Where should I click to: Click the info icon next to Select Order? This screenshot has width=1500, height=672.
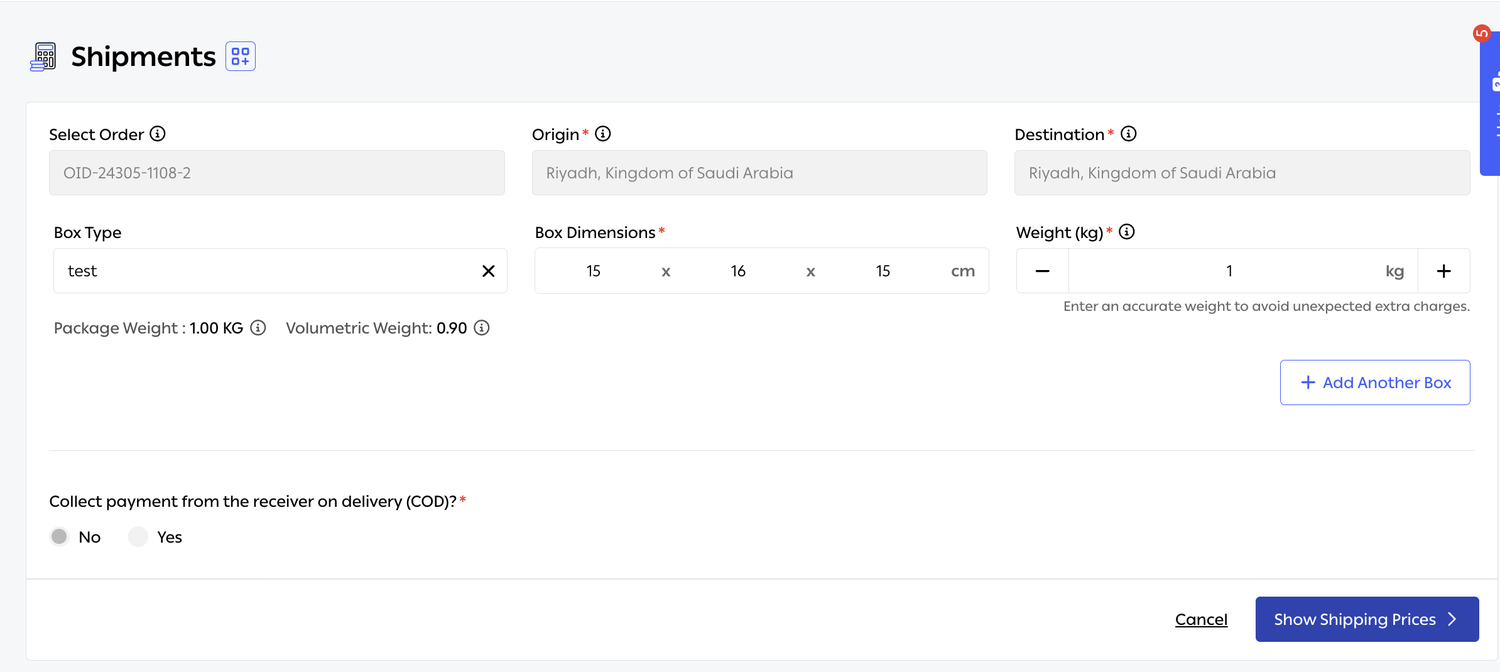point(157,134)
